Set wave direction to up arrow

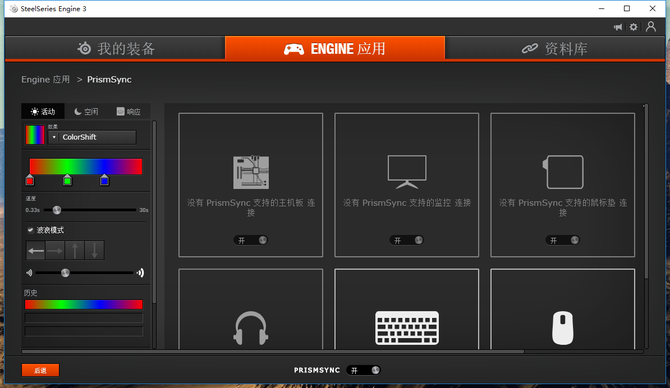74,250
